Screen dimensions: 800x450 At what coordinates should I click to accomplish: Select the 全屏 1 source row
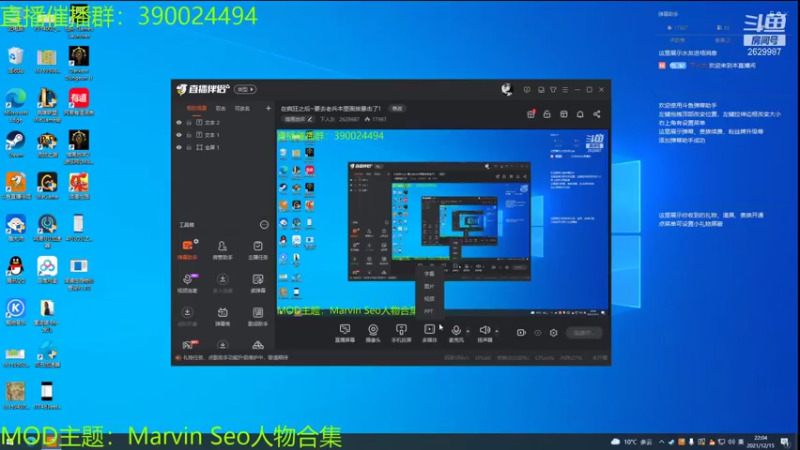pos(222,147)
